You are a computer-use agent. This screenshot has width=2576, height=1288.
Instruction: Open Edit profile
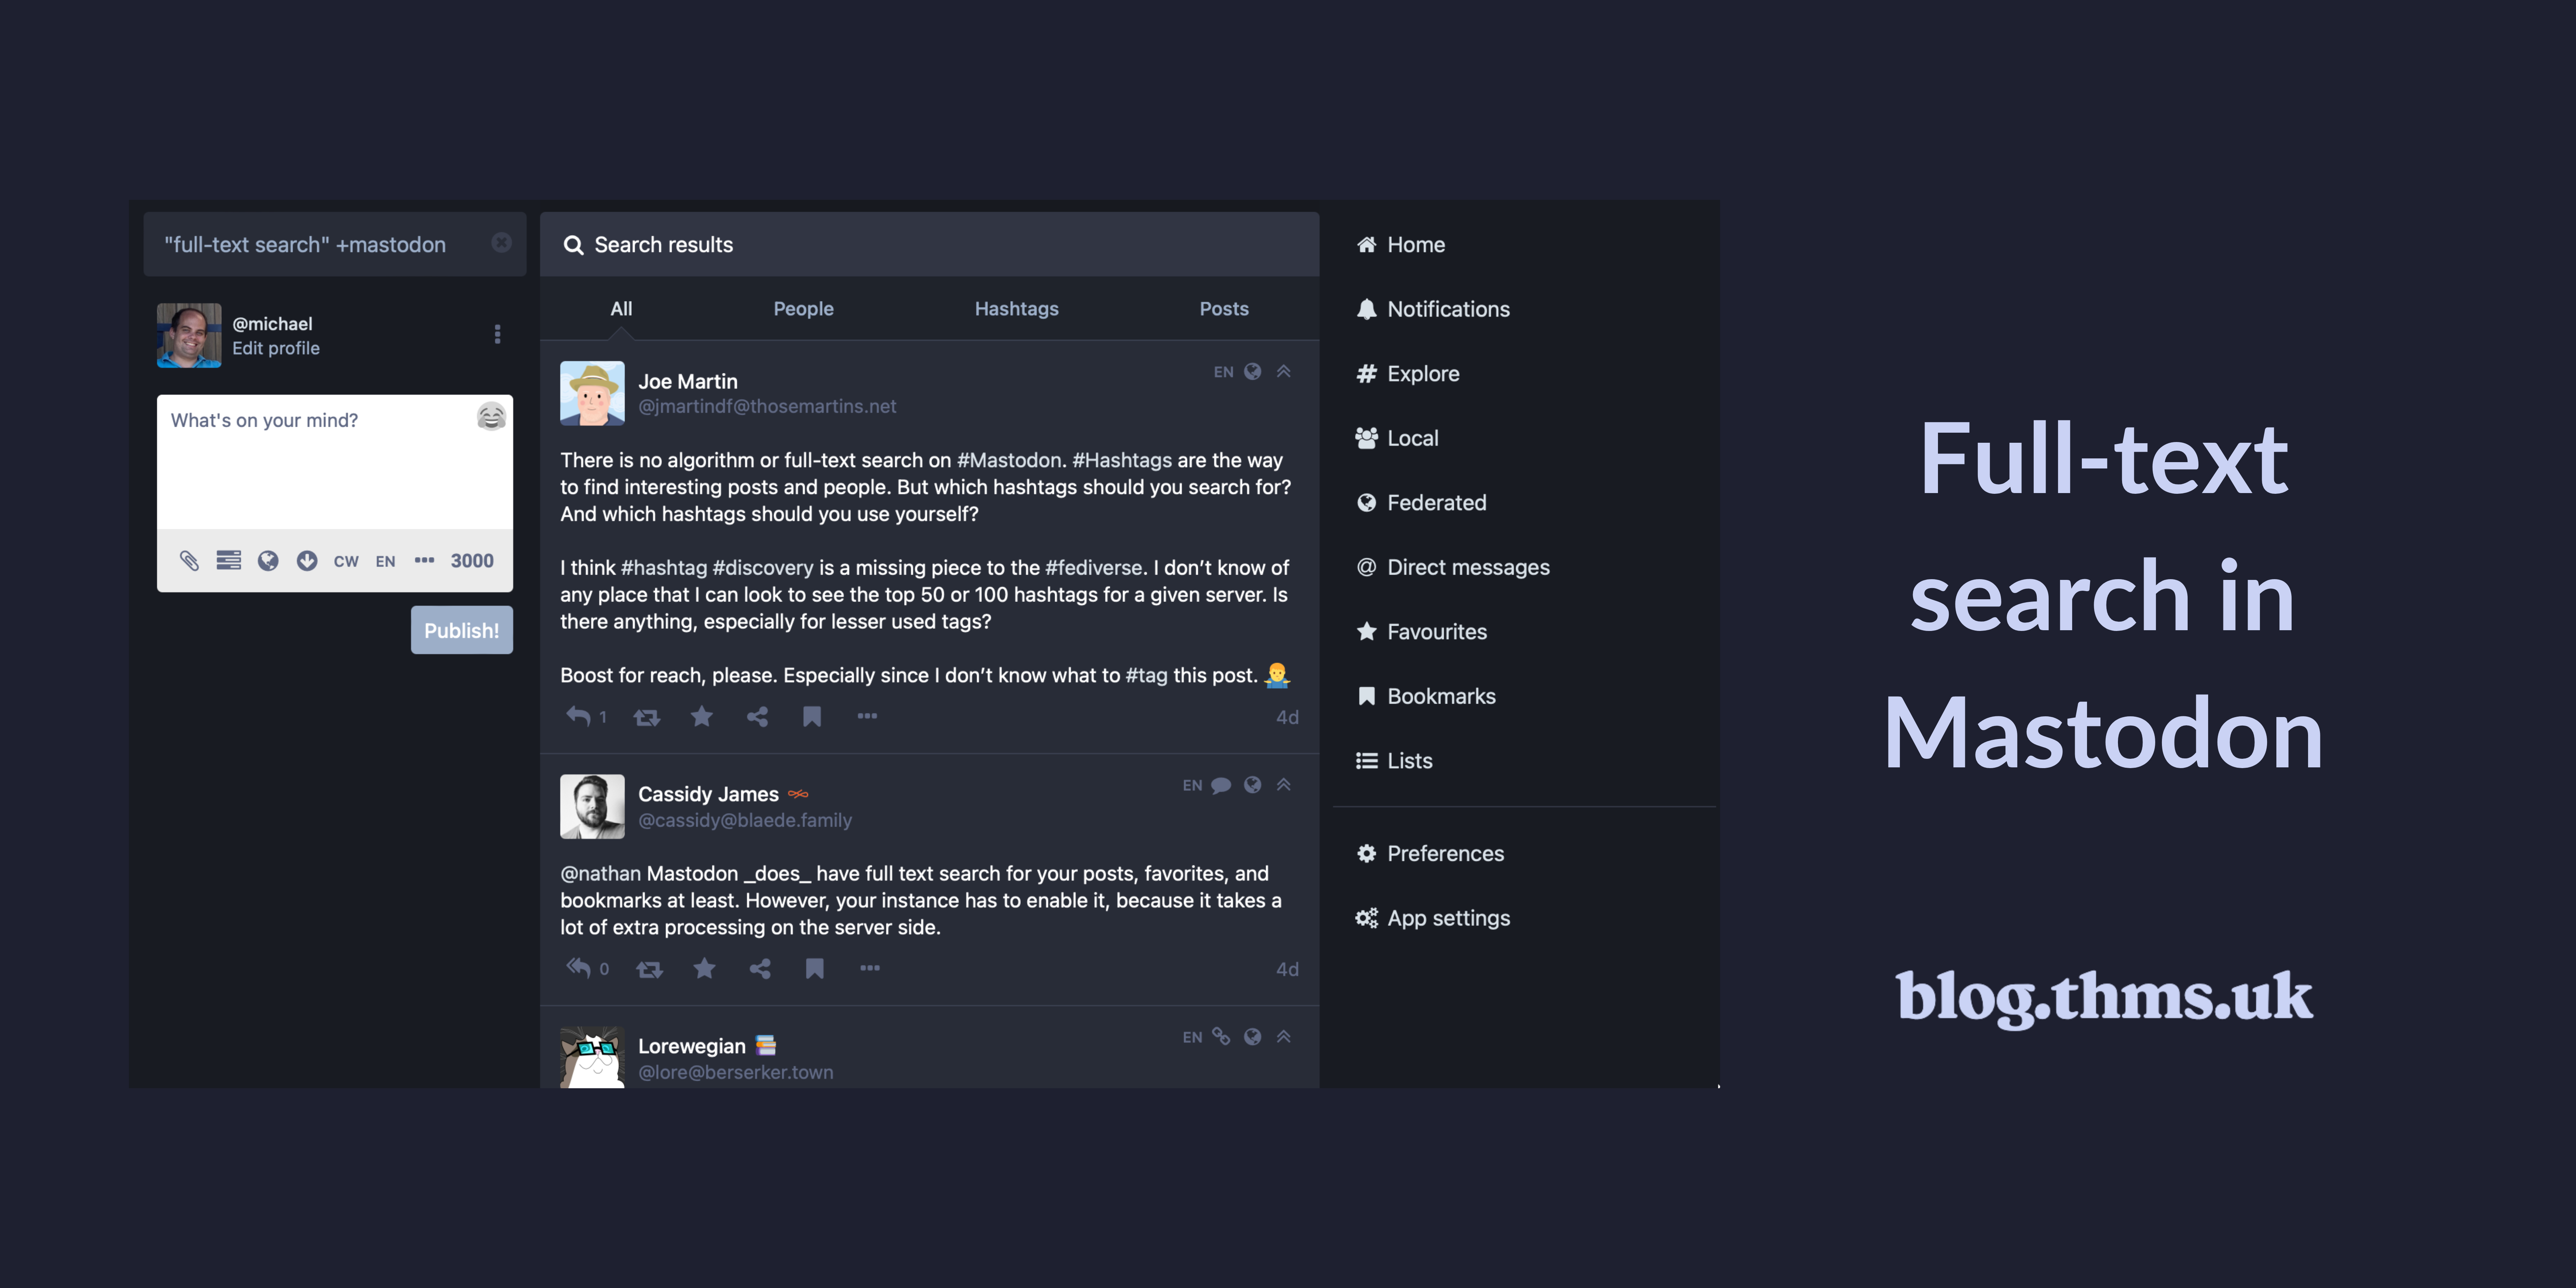[277, 348]
